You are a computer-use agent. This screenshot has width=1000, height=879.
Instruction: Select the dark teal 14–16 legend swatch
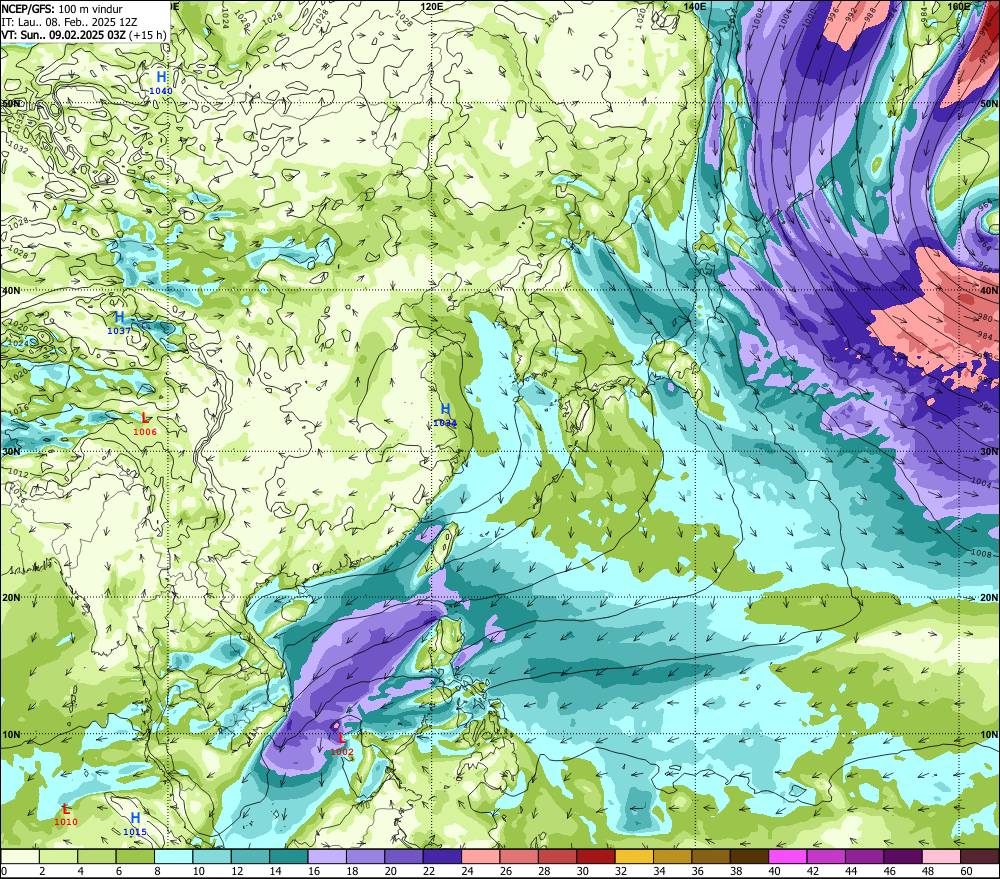click(289, 857)
